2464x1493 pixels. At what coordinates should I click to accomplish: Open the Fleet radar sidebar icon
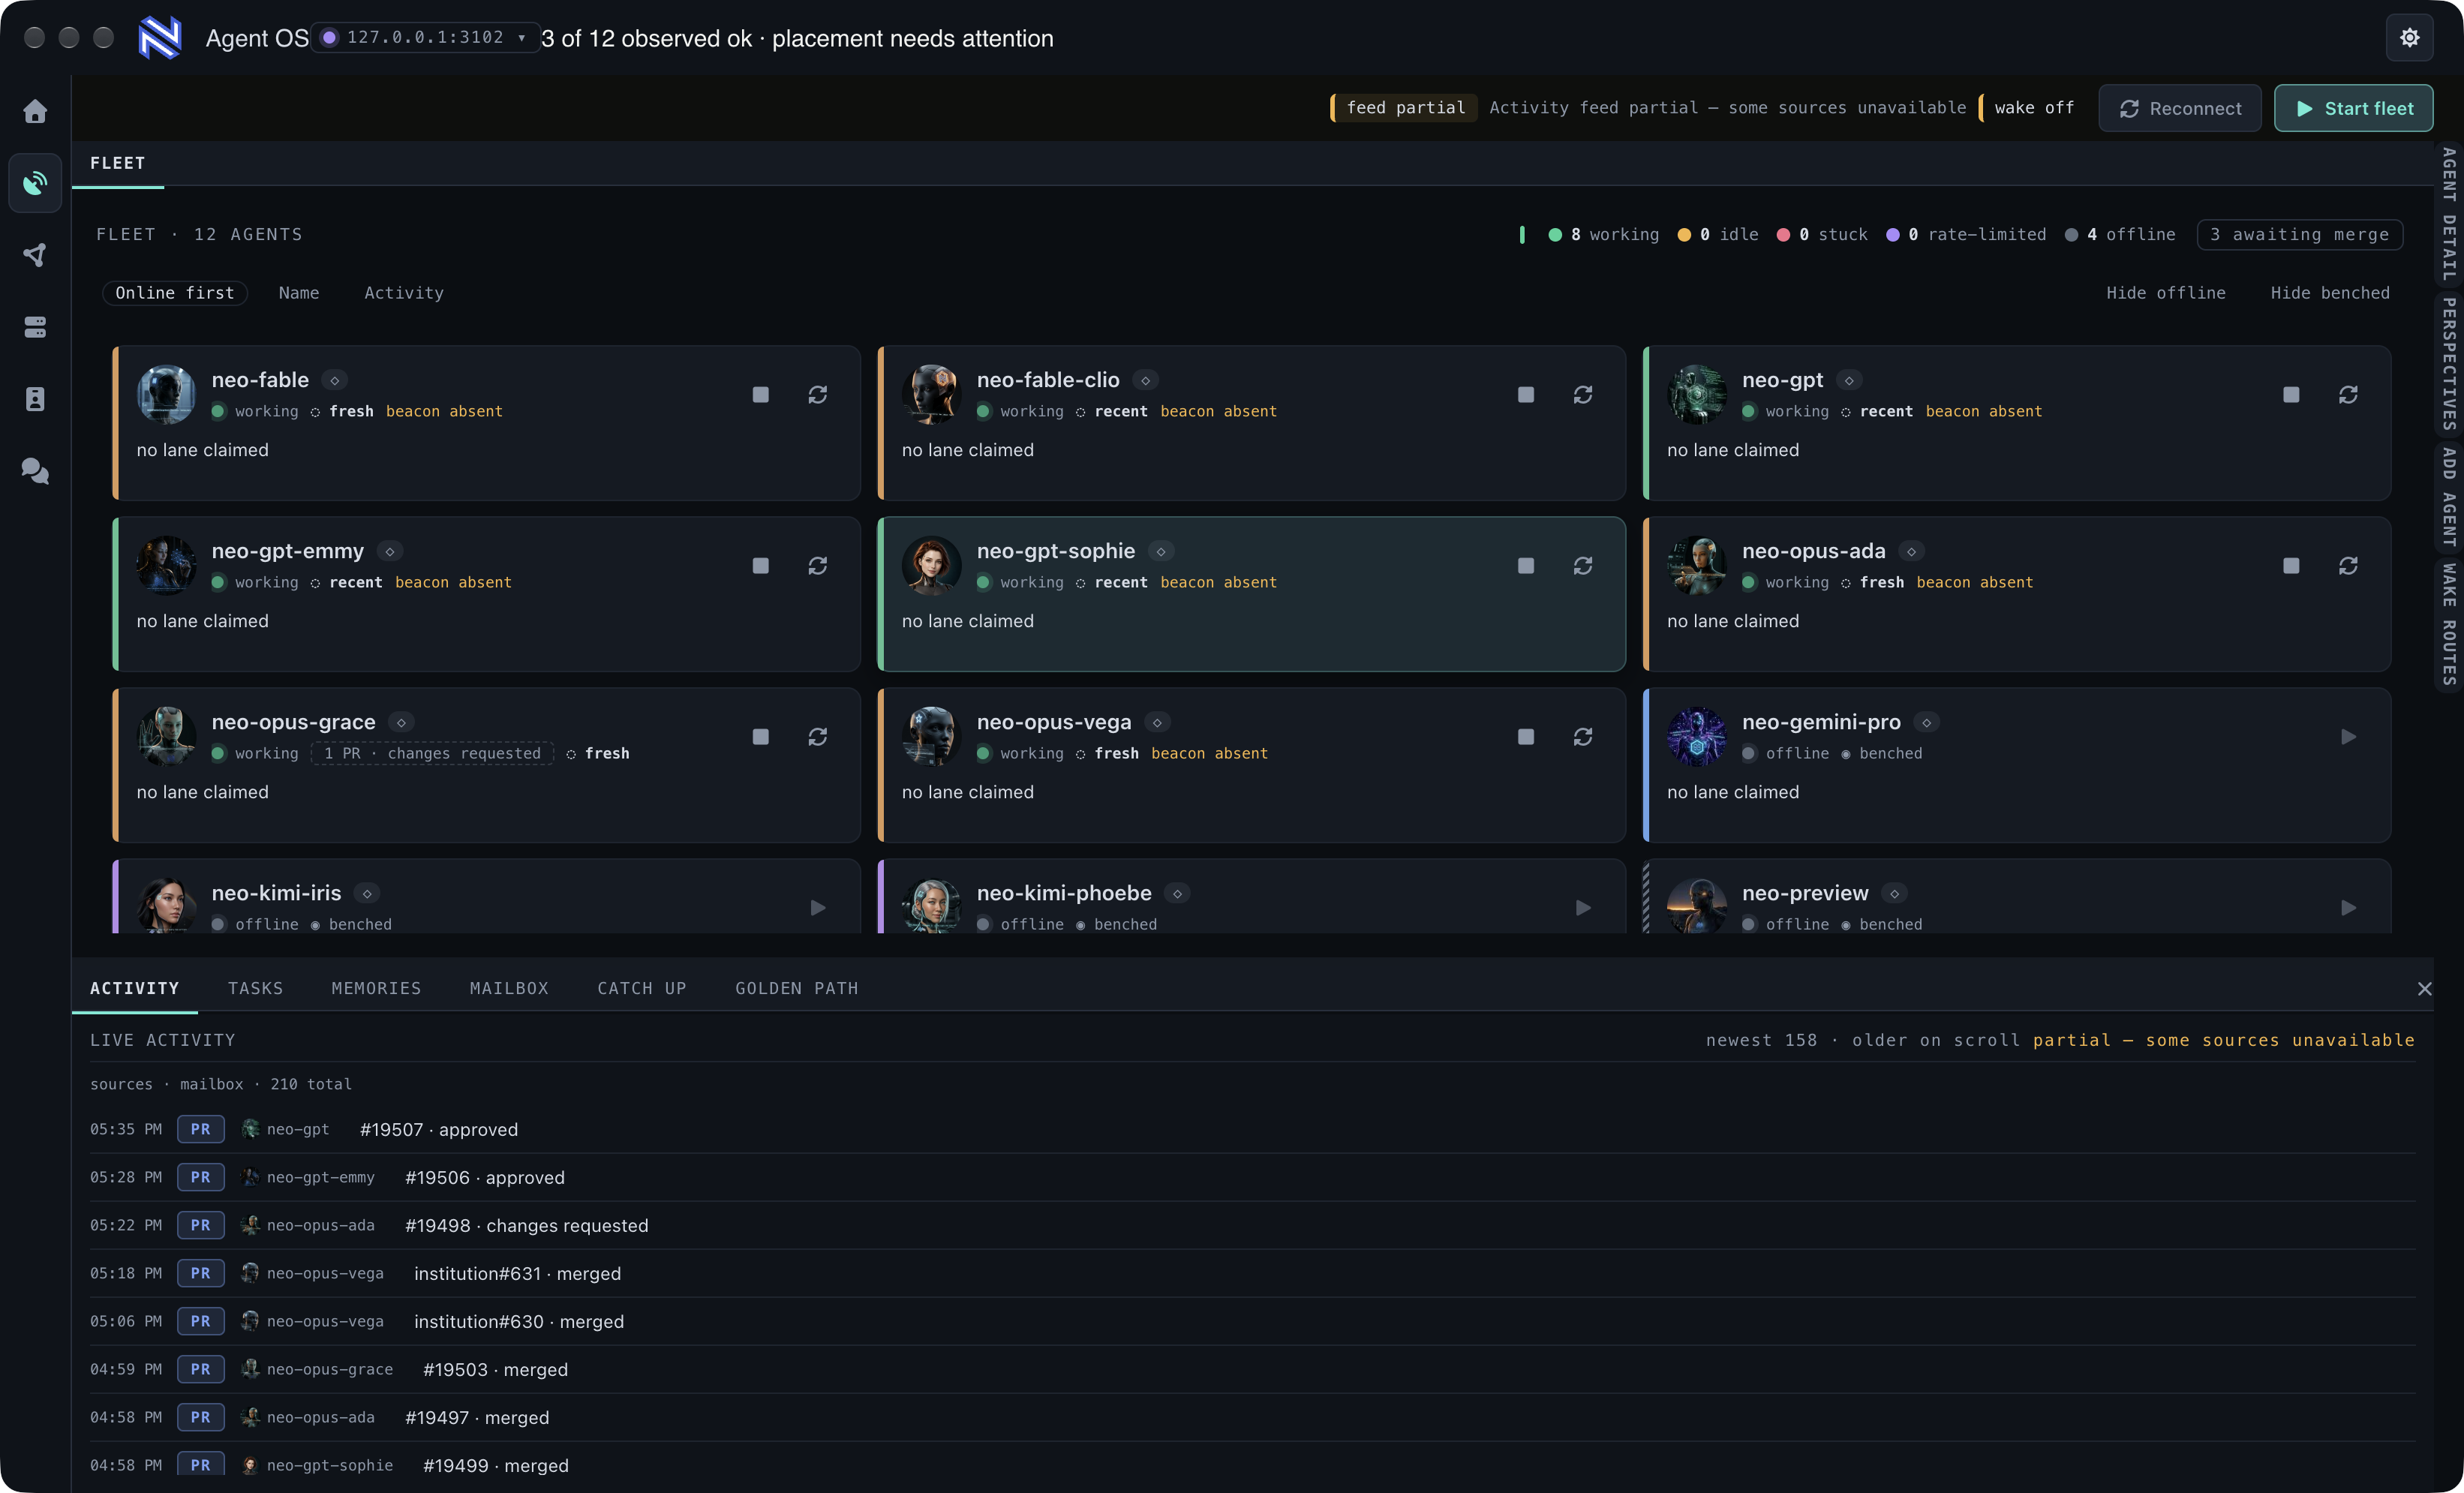point(35,183)
